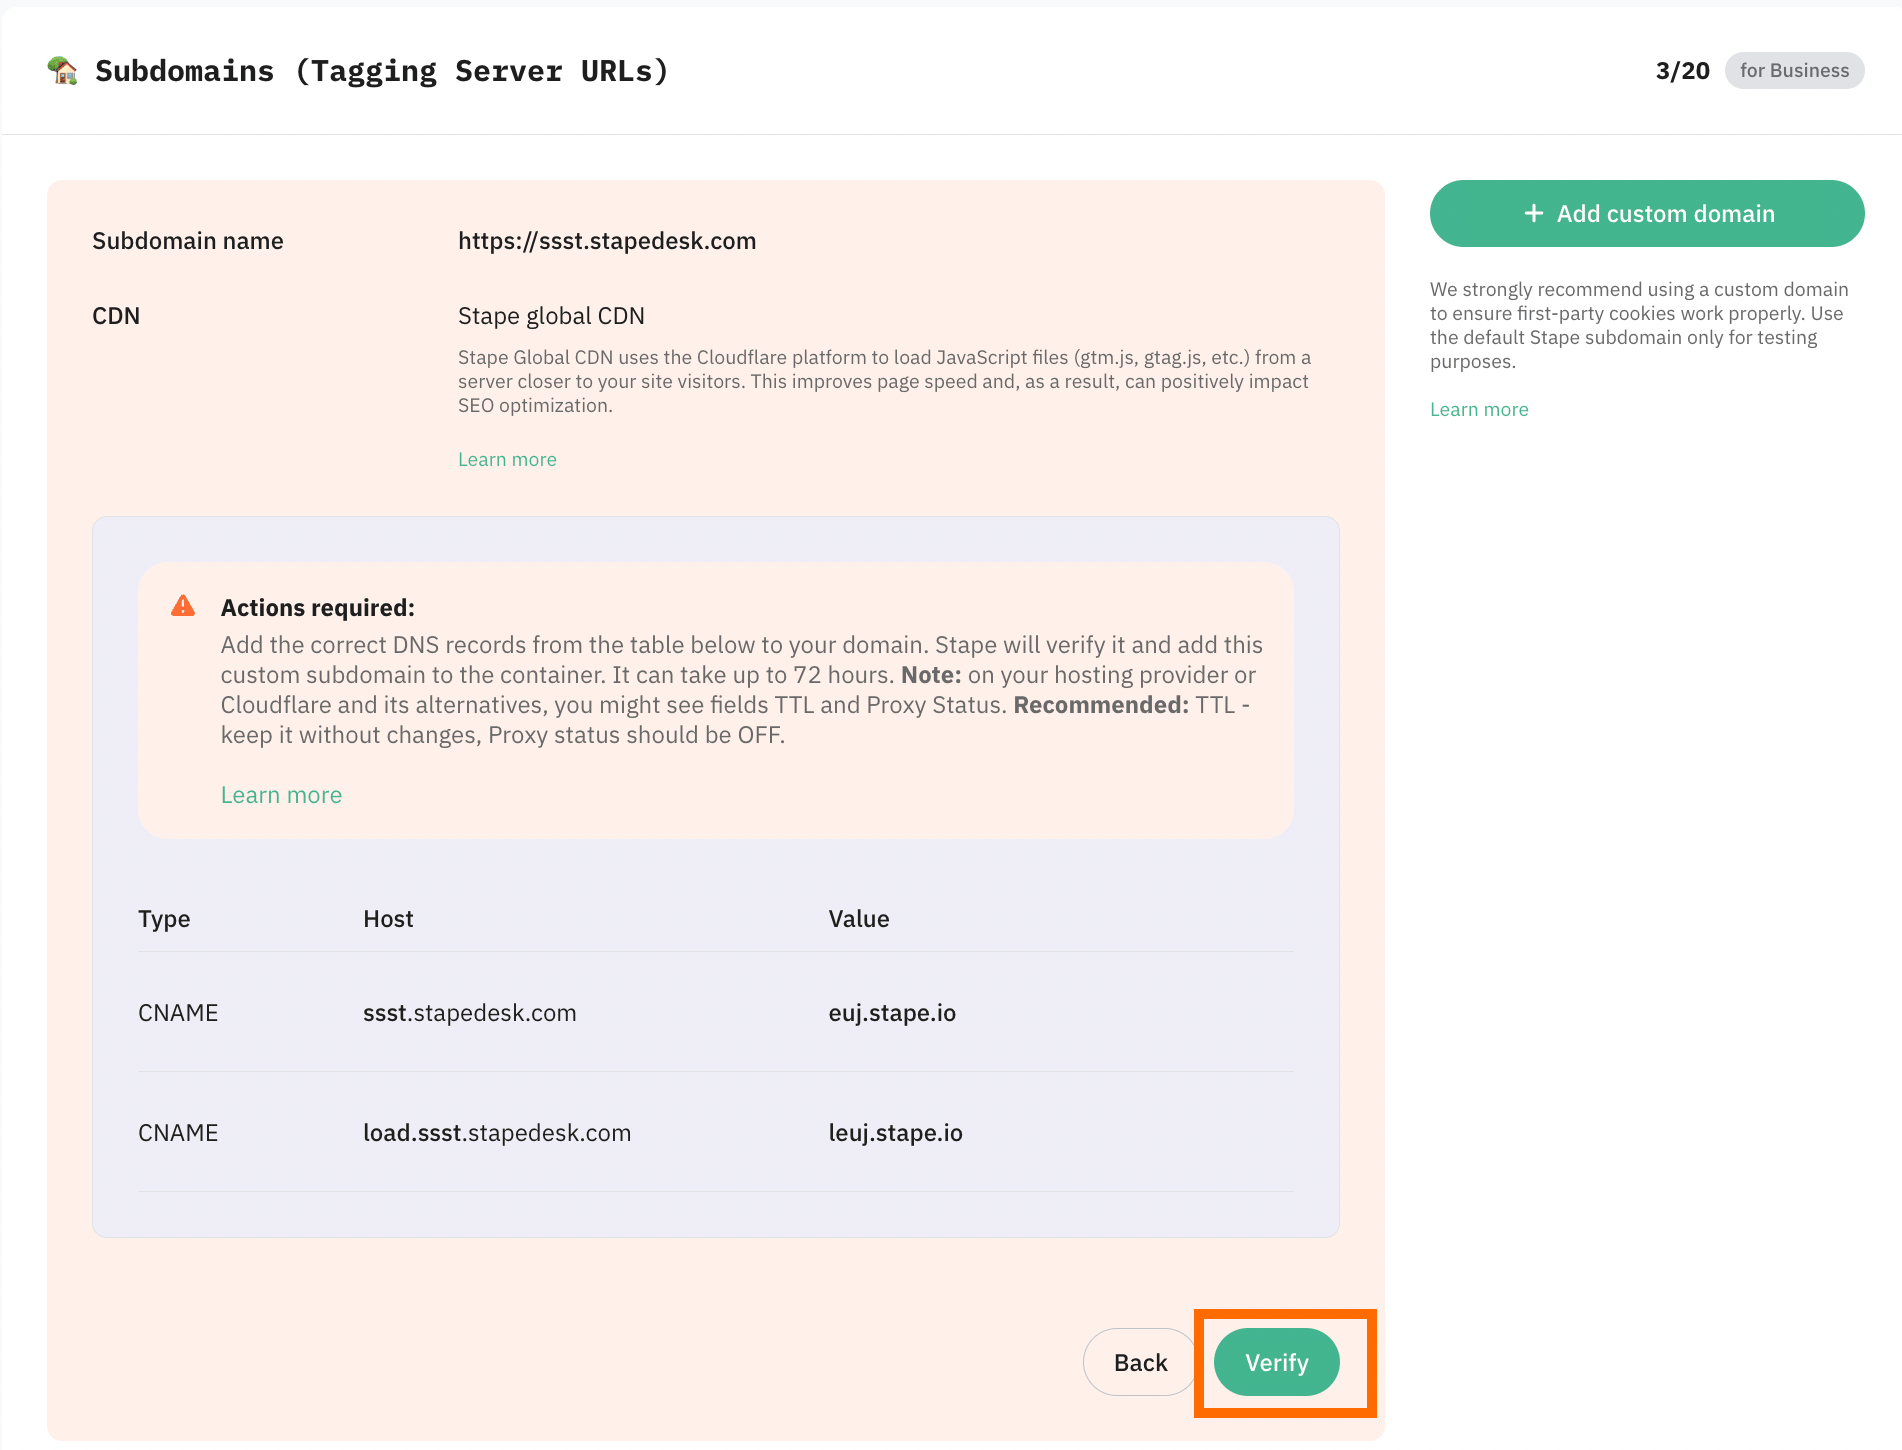Add a custom domain
The image size is (1902, 1450).
(1647, 213)
